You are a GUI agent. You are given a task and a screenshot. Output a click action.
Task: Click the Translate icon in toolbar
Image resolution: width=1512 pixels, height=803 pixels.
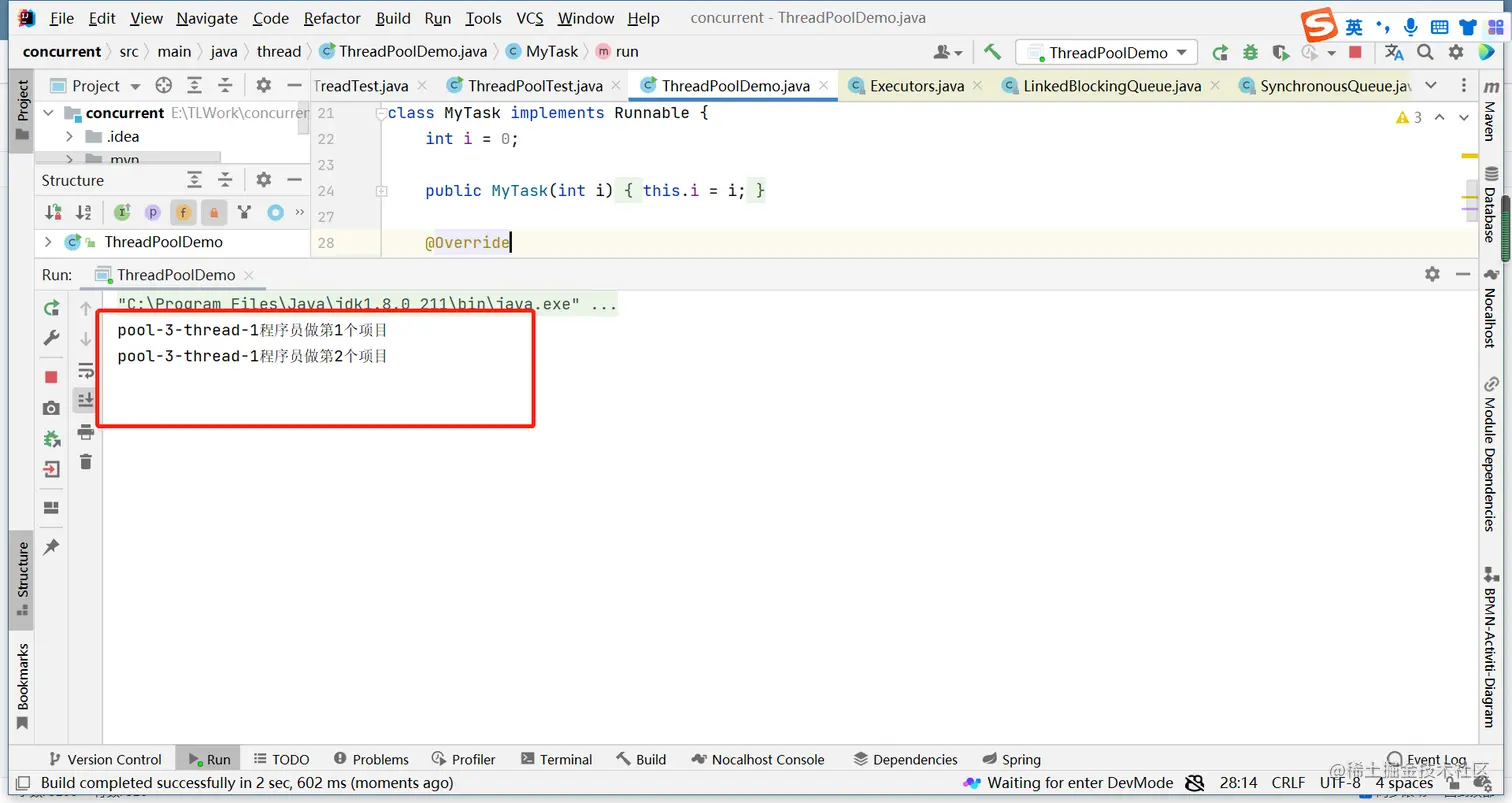tap(1394, 52)
